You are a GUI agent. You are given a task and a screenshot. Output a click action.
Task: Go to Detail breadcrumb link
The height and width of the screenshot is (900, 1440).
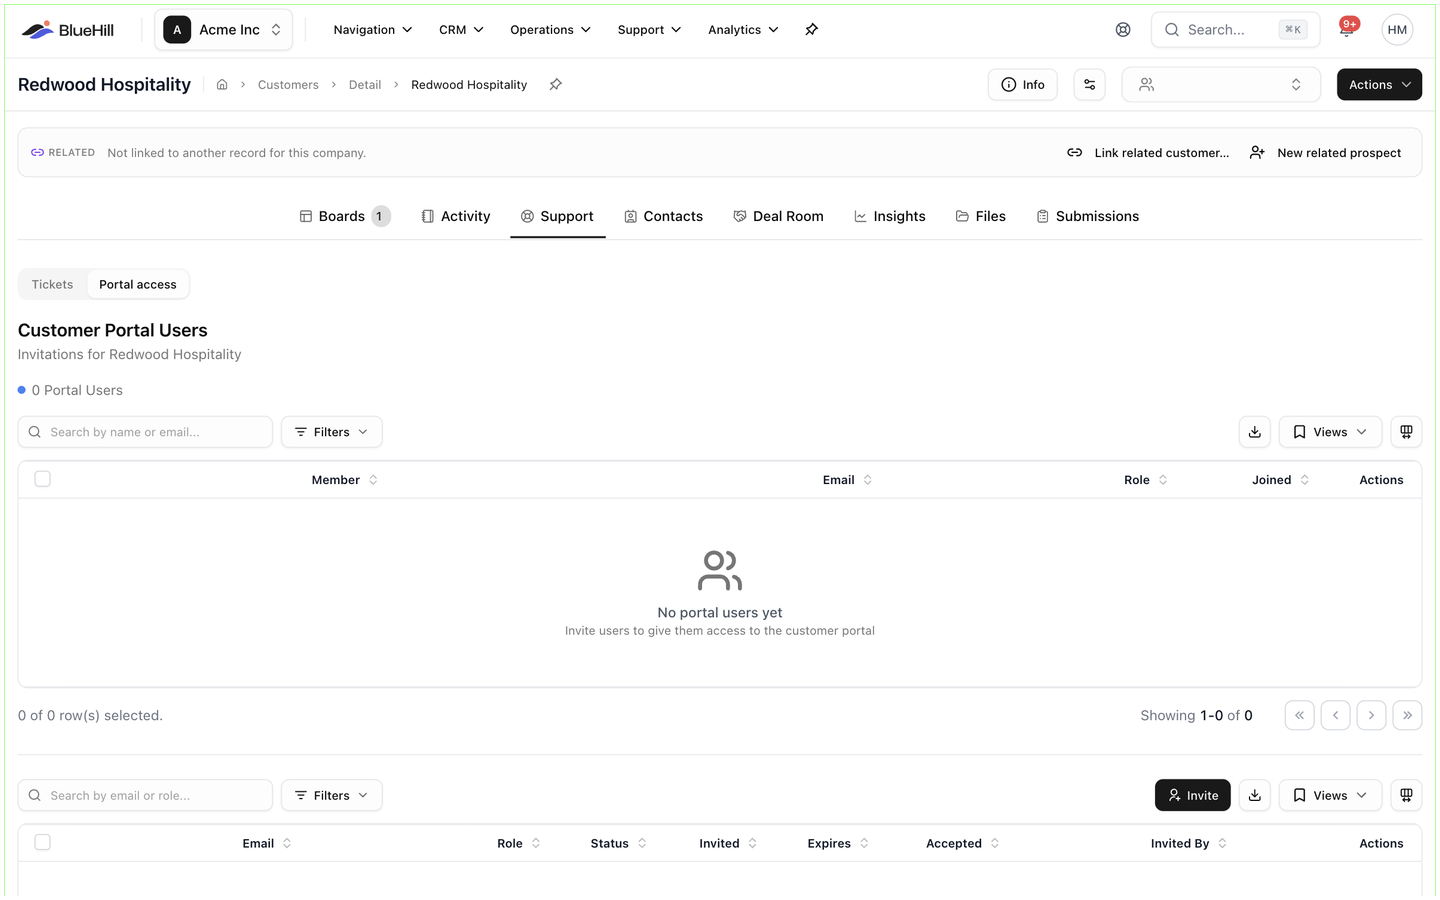365,85
